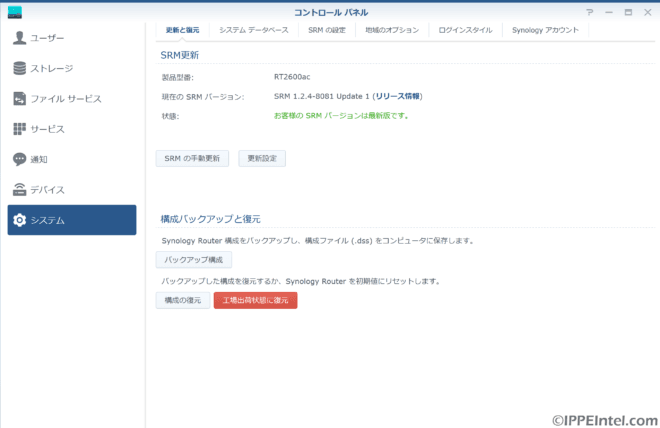The image size is (660, 428).
Task: Switch to the ログインスタイル tab
Action: click(x=465, y=30)
